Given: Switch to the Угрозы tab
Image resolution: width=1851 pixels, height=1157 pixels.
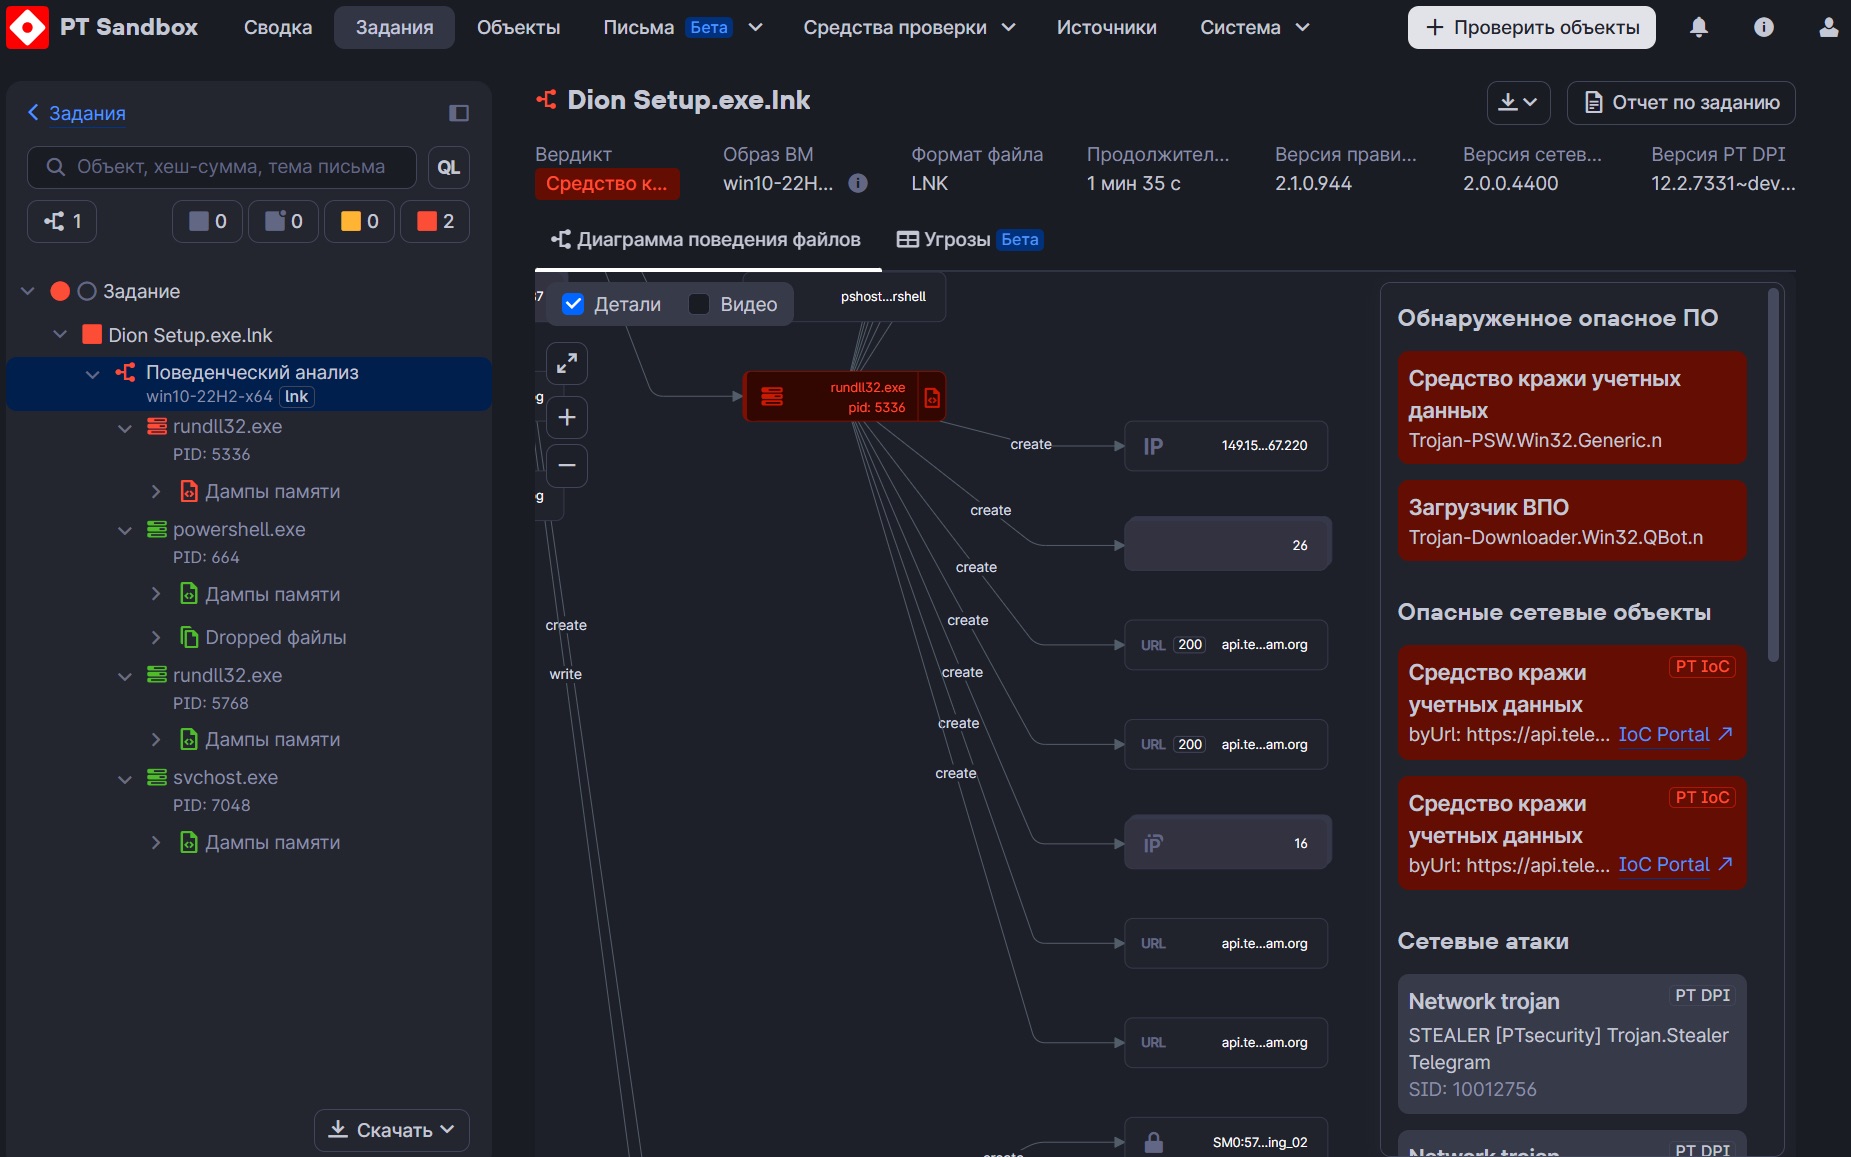Looking at the screenshot, I should pyautogui.click(x=969, y=240).
